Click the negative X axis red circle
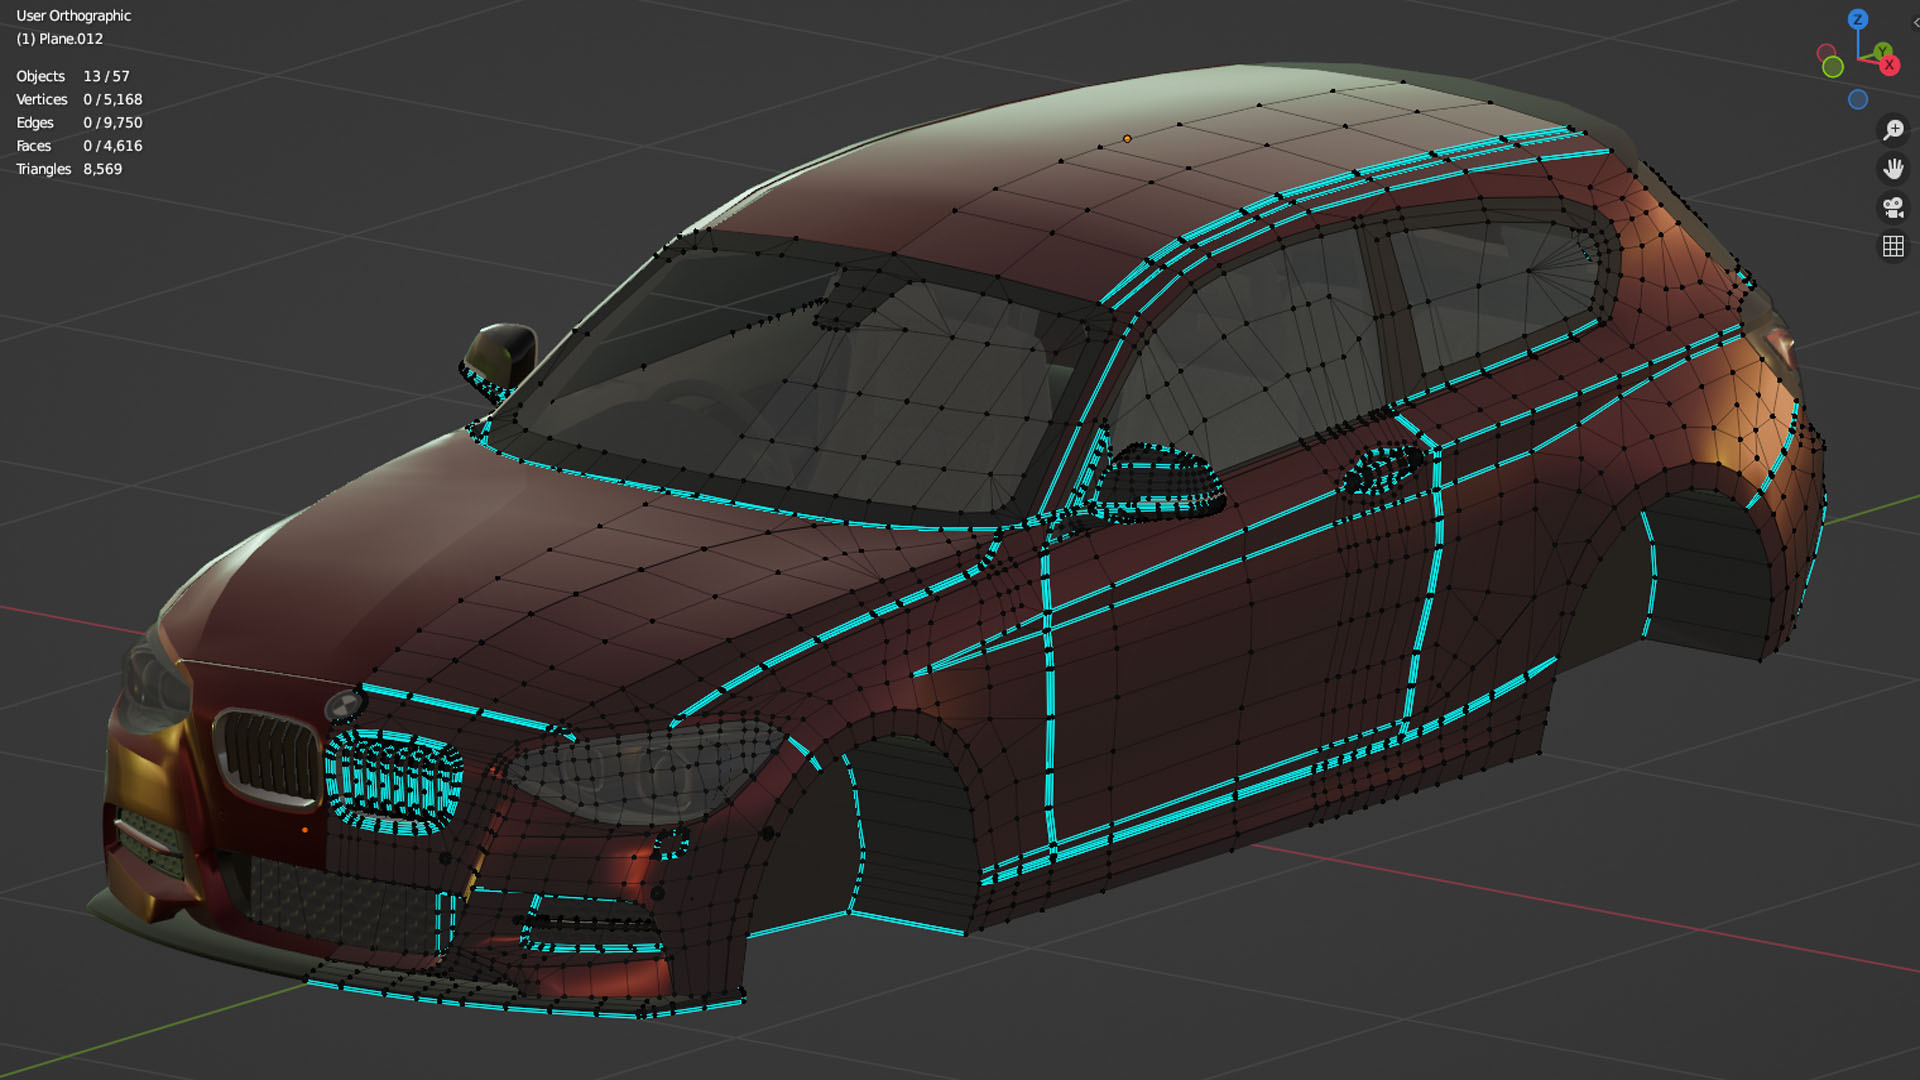This screenshot has width=1920, height=1080. pyautogui.click(x=1826, y=52)
